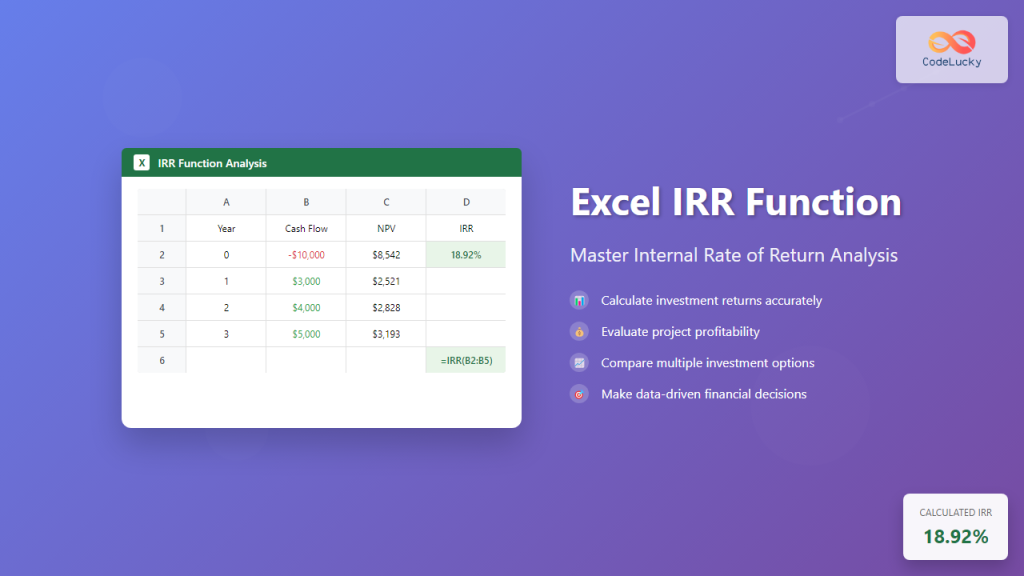Click row number 6 in the spreadsheet
Viewport: 1024px width, 576px height.
[162, 359]
